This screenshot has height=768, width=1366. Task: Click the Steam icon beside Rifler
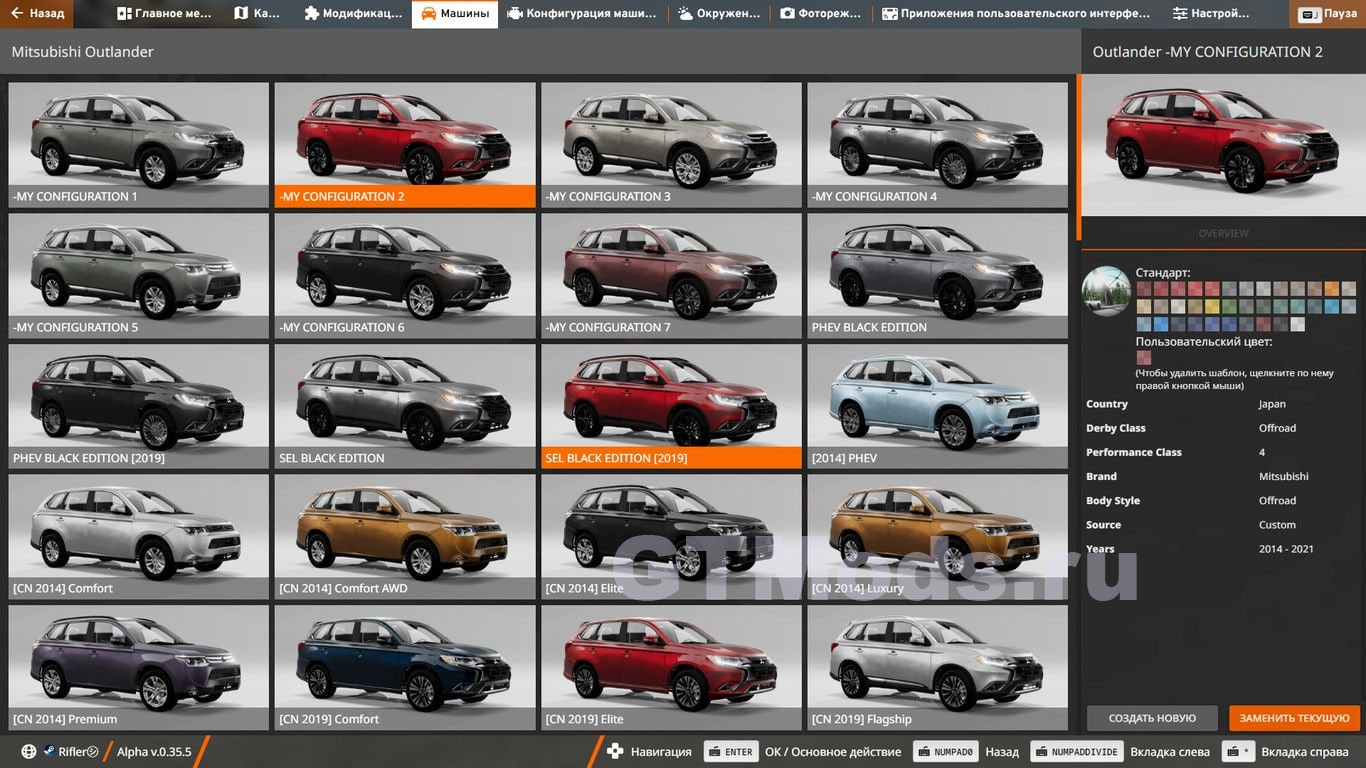pyautogui.click(x=49, y=752)
